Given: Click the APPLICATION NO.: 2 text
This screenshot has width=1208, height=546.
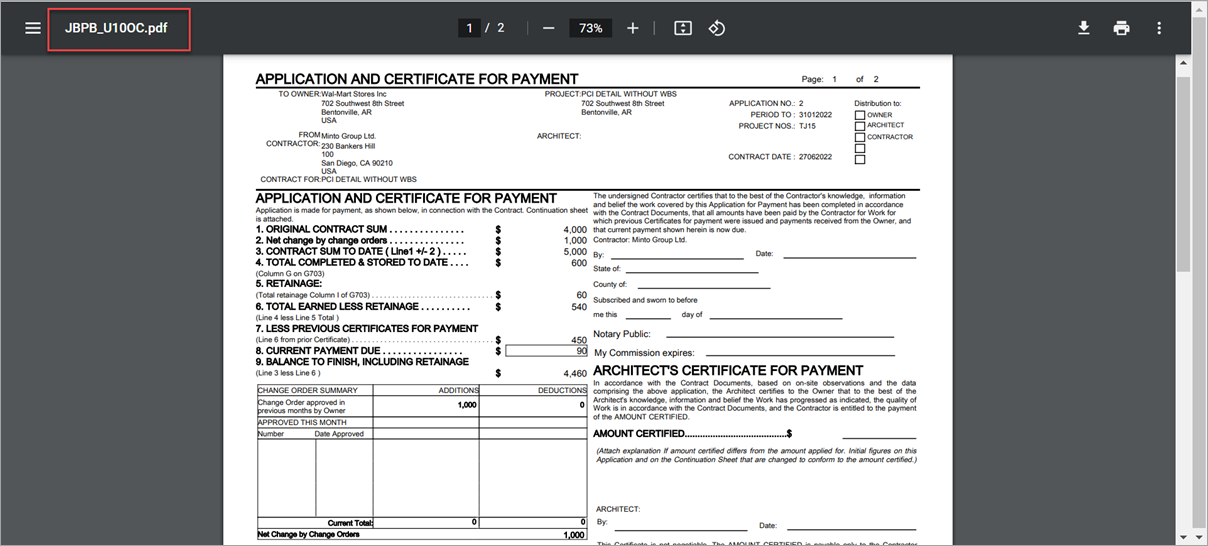Looking at the screenshot, I should click(x=766, y=103).
